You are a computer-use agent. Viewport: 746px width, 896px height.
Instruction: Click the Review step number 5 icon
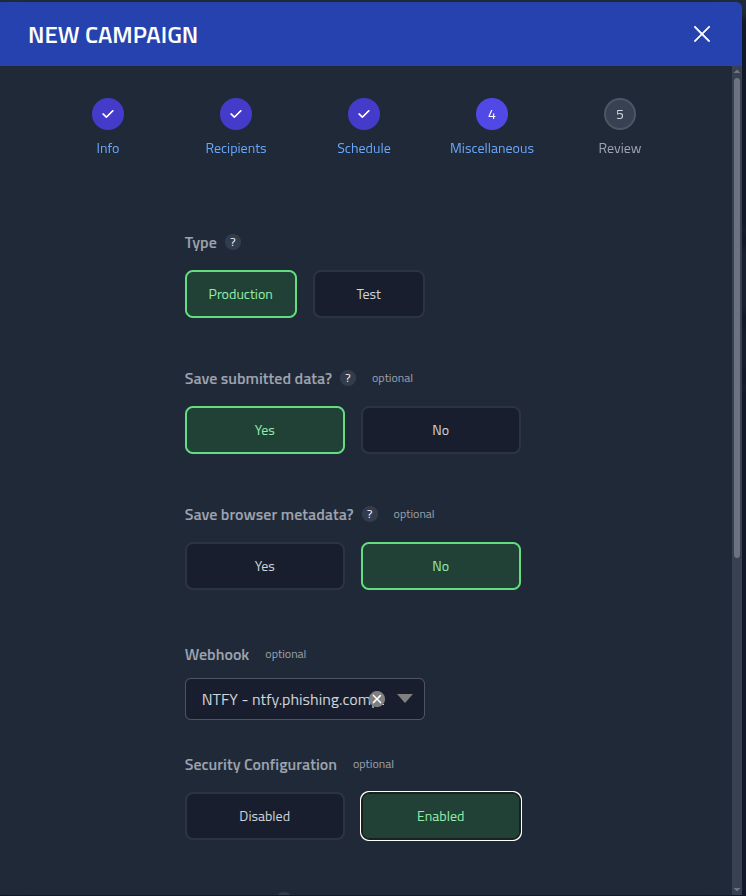click(620, 114)
